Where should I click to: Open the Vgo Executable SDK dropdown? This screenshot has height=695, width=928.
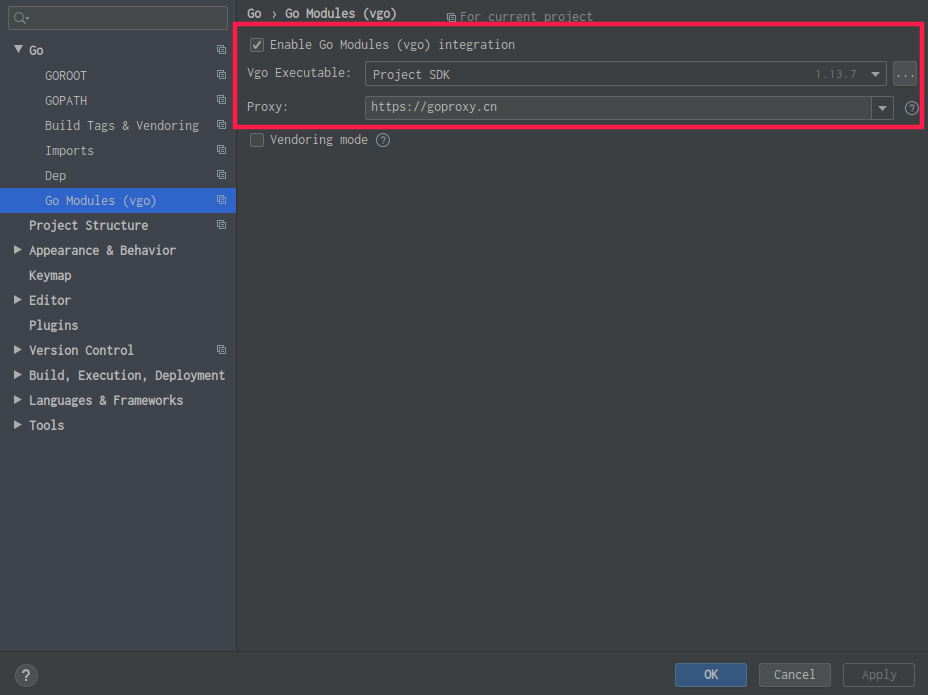point(875,75)
